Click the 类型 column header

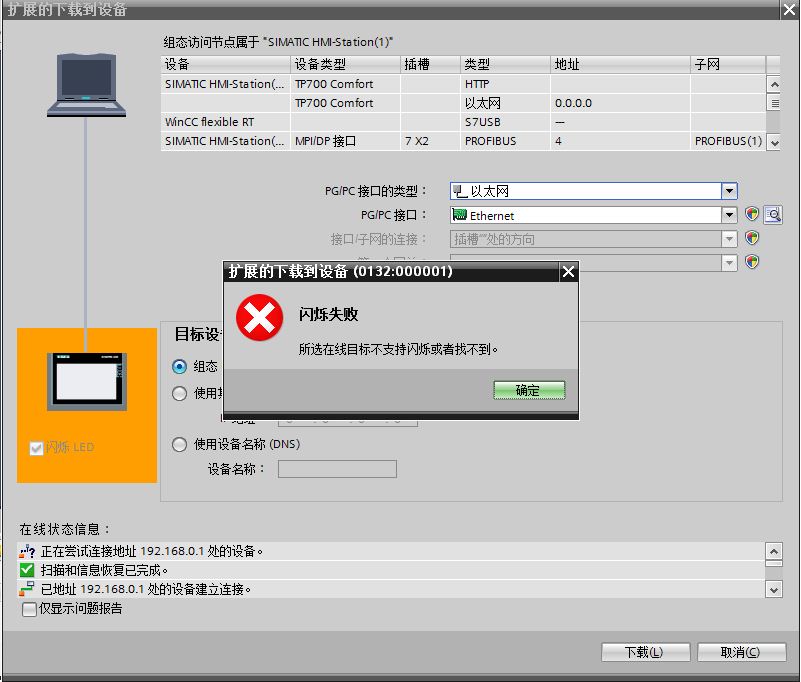click(505, 64)
